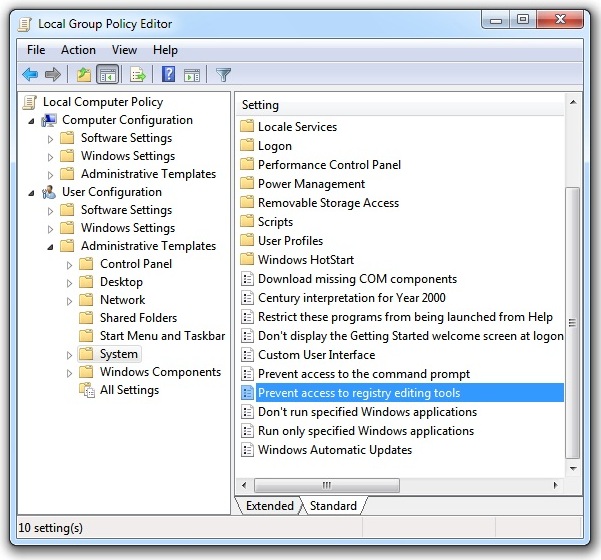
Task: Click the Forward arrow toolbar icon
Action: tap(53, 75)
